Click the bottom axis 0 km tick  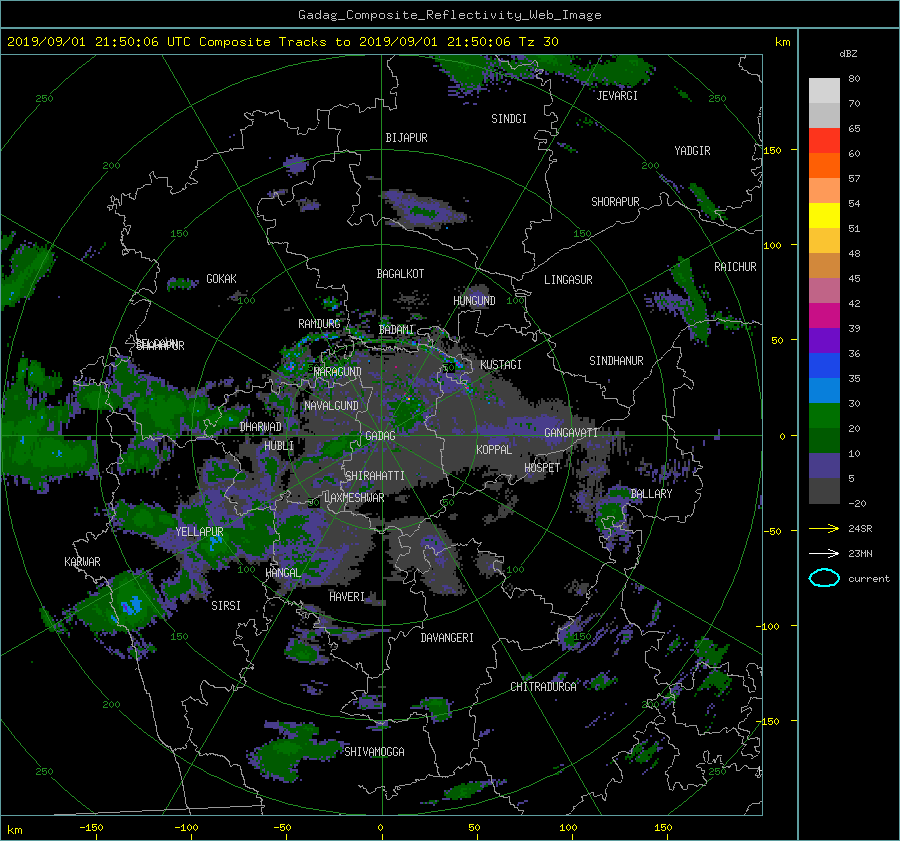381,827
